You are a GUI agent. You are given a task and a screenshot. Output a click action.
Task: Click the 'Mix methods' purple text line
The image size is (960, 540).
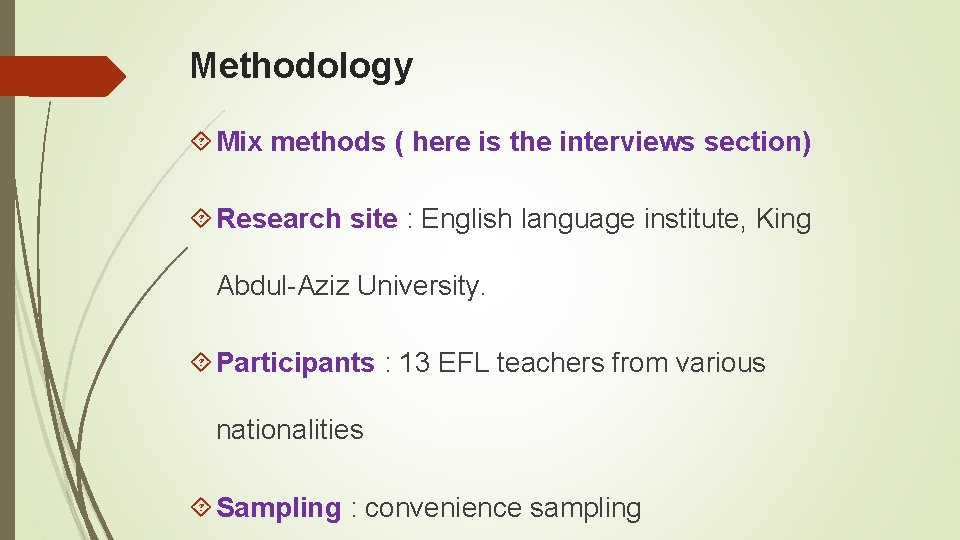[x=514, y=142]
